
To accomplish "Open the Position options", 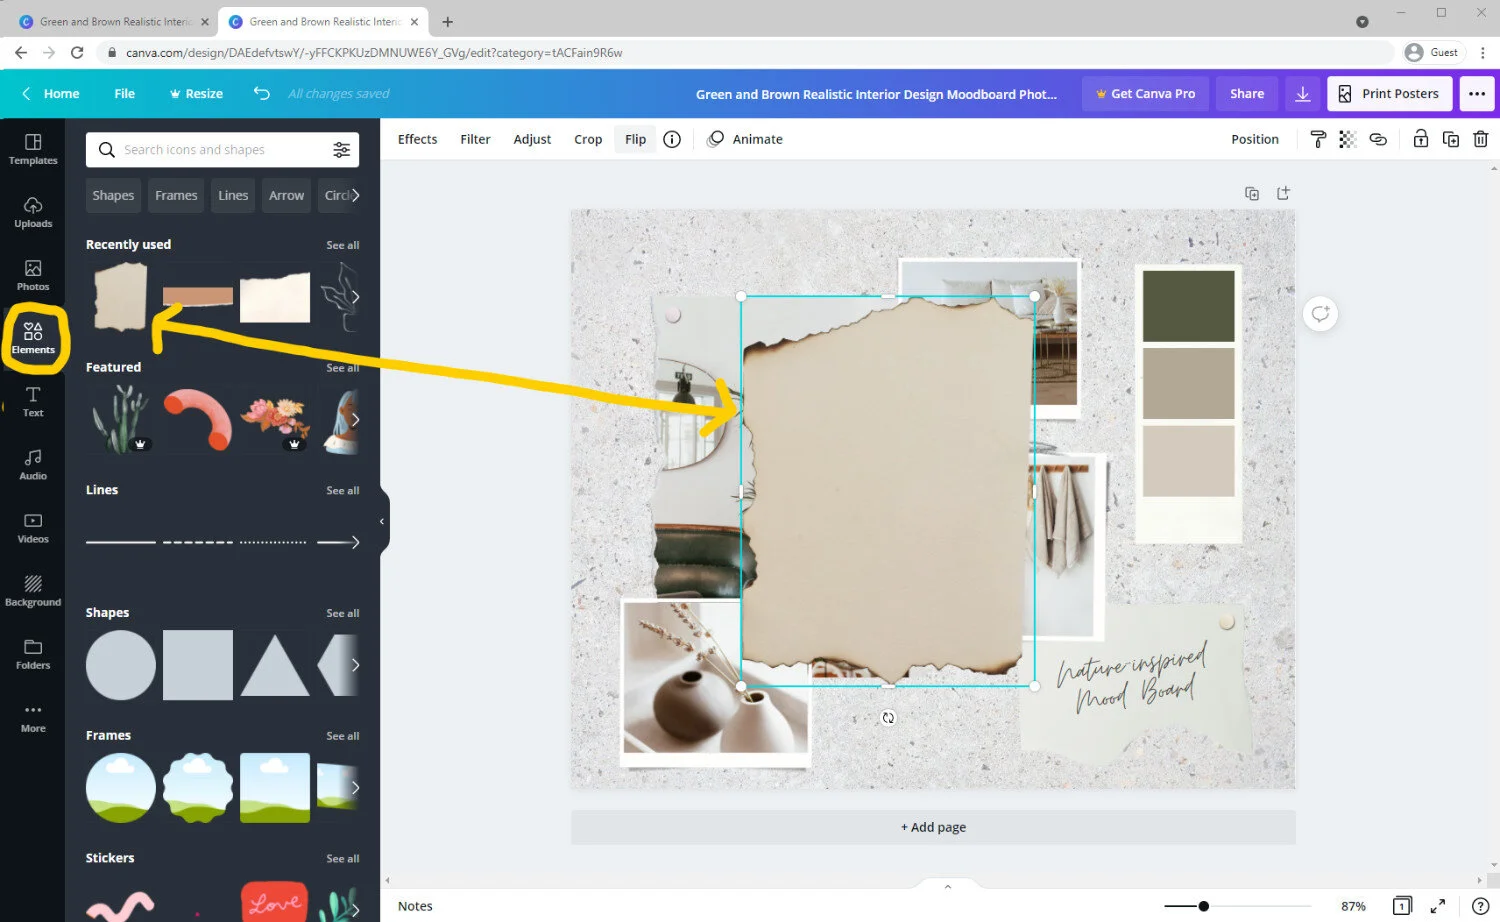I will pos(1255,139).
